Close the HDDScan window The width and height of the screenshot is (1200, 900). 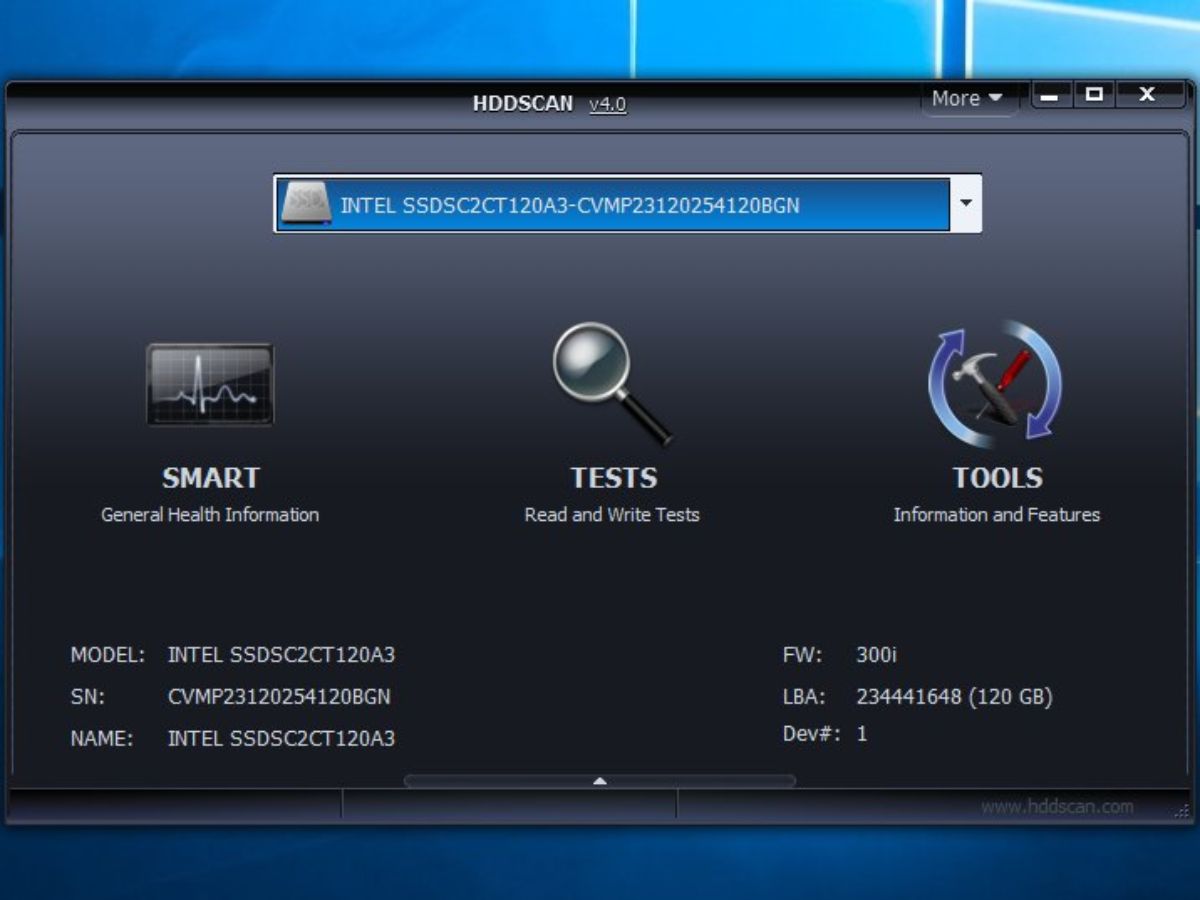[1147, 95]
